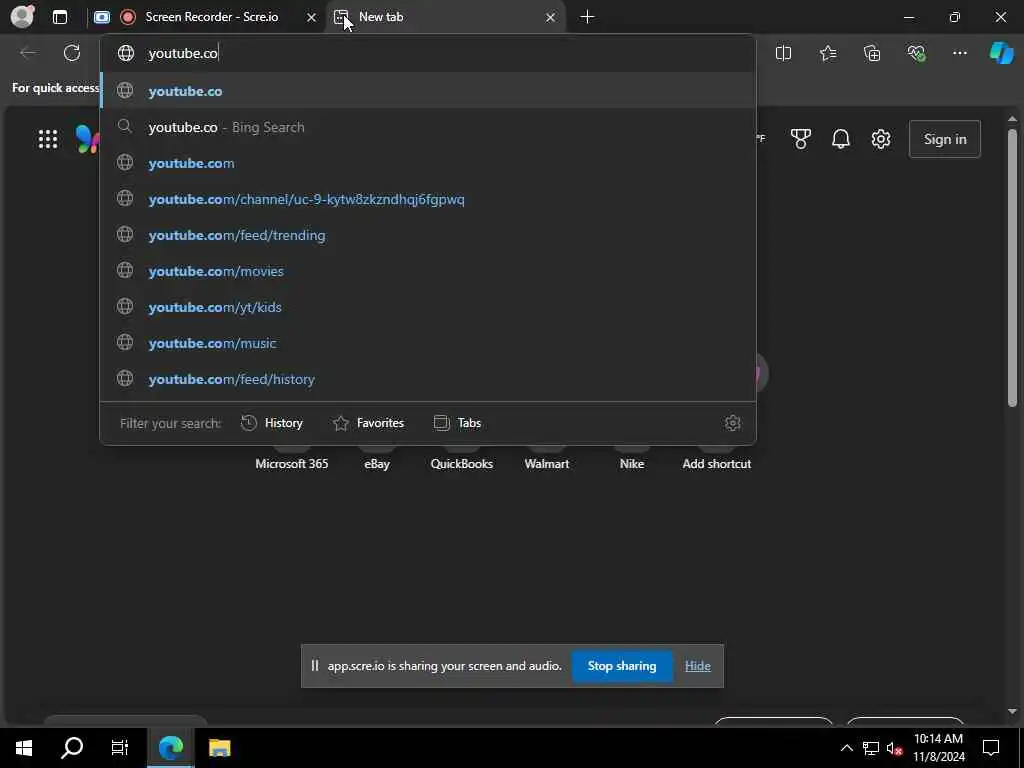Open split screen icon in toolbar
The width and height of the screenshot is (1024, 768).
click(783, 53)
